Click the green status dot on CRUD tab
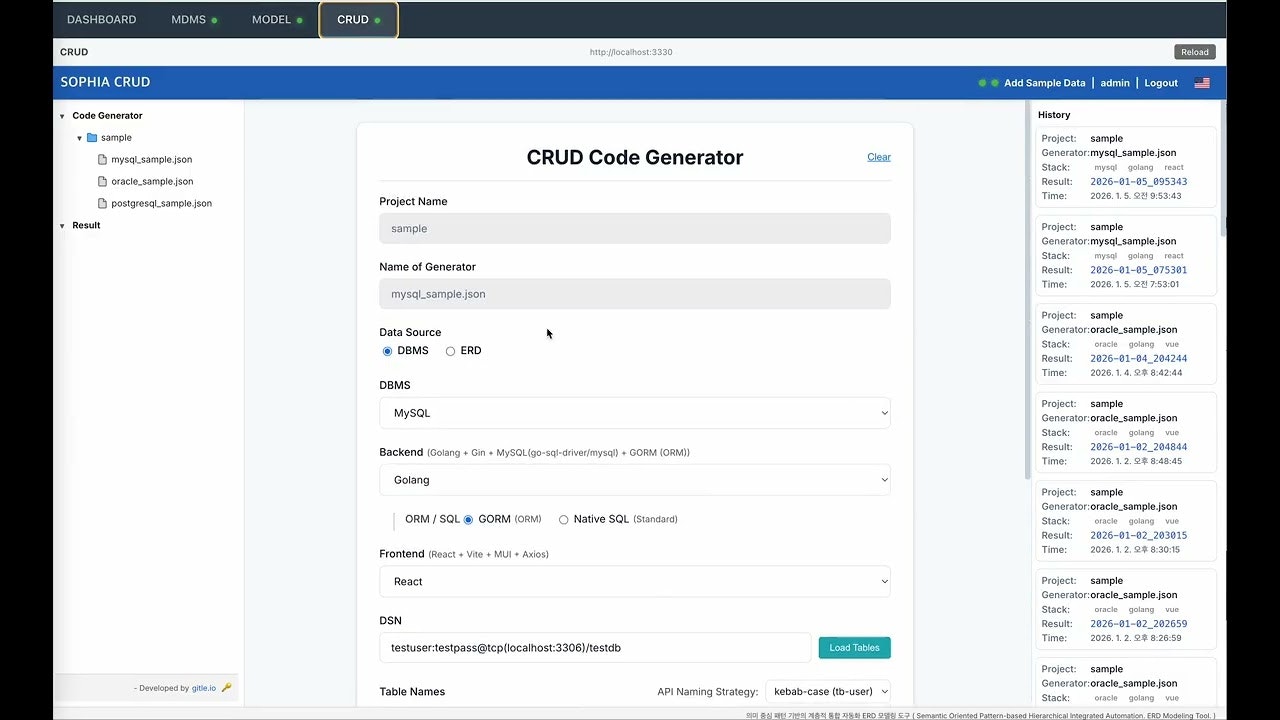 click(x=377, y=20)
